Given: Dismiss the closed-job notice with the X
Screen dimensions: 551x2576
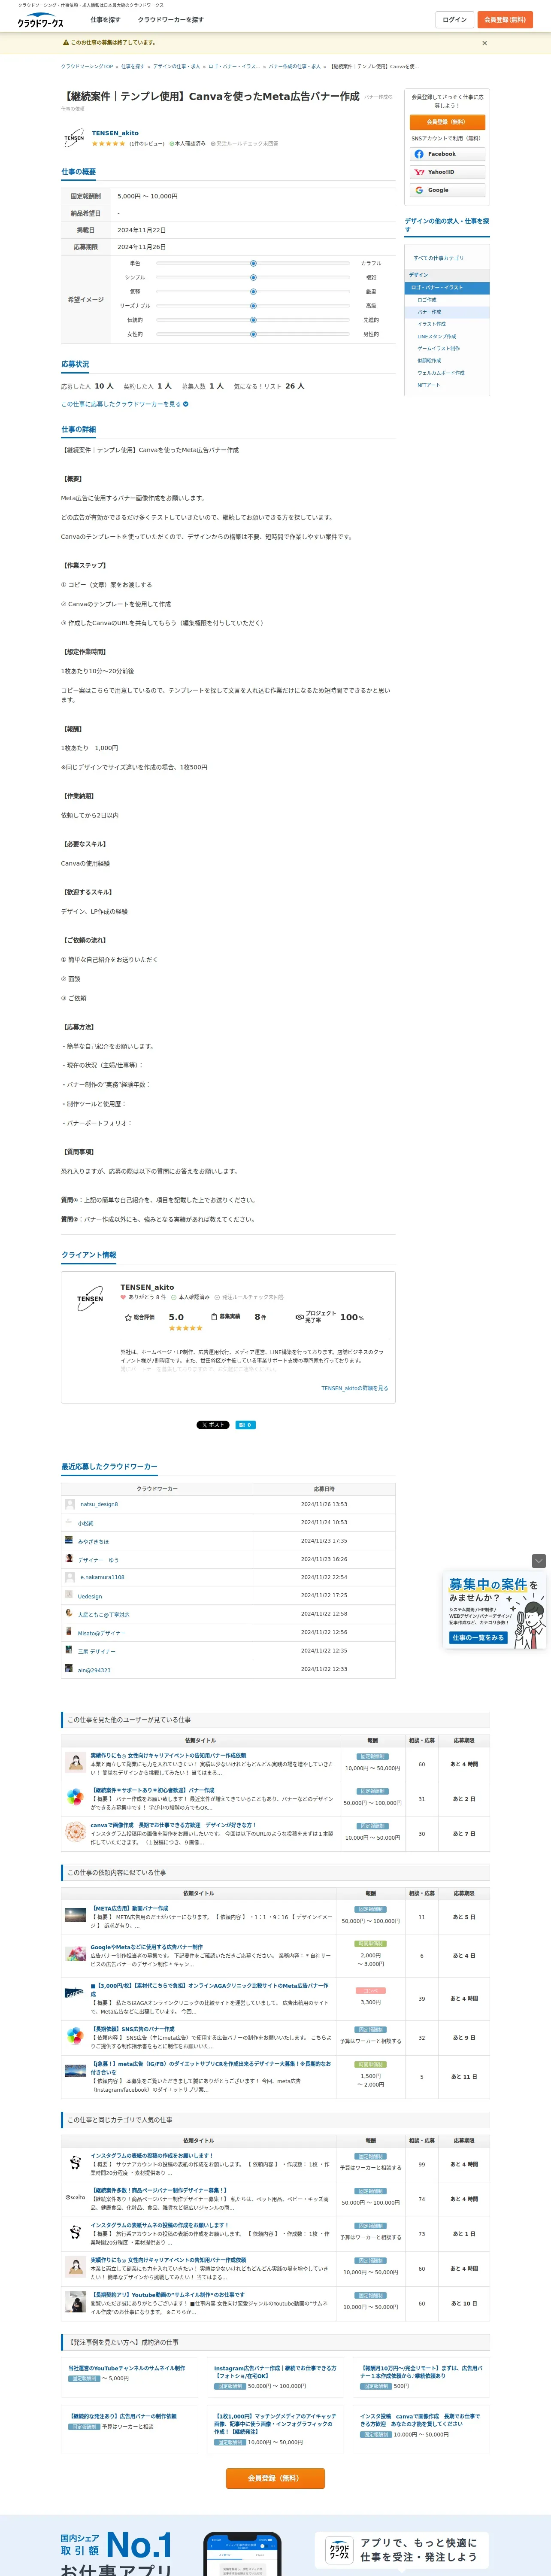Looking at the screenshot, I should [485, 43].
